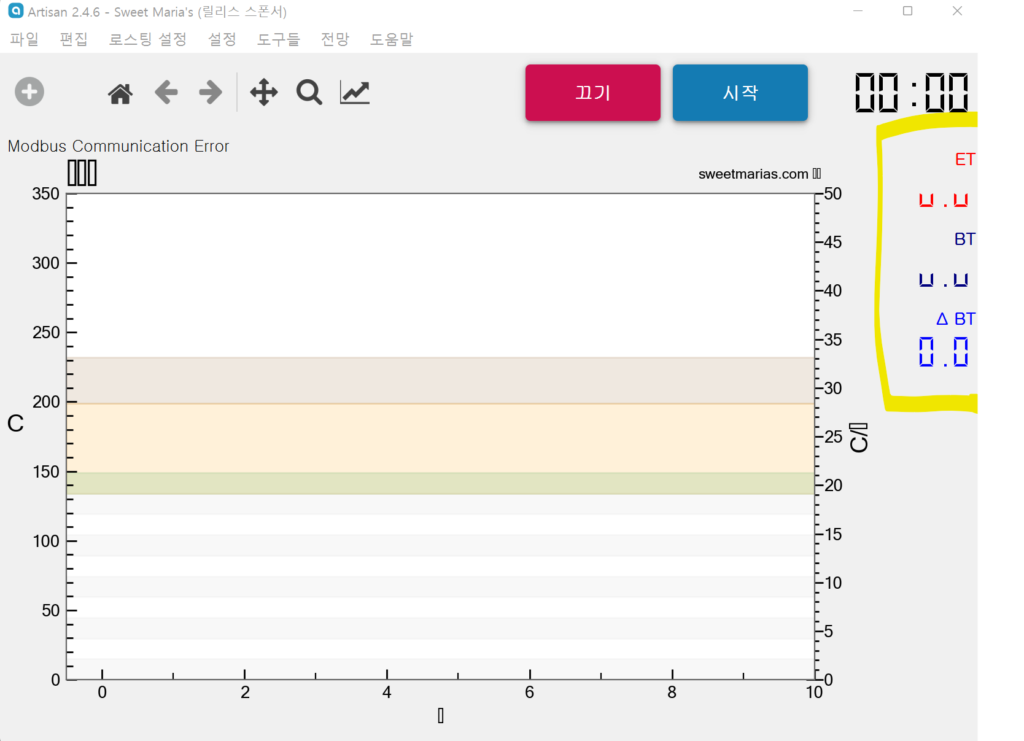This screenshot has height=741, width=1024.
Task: Click the Artisan app icon in title bar
Action: (x=15, y=12)
